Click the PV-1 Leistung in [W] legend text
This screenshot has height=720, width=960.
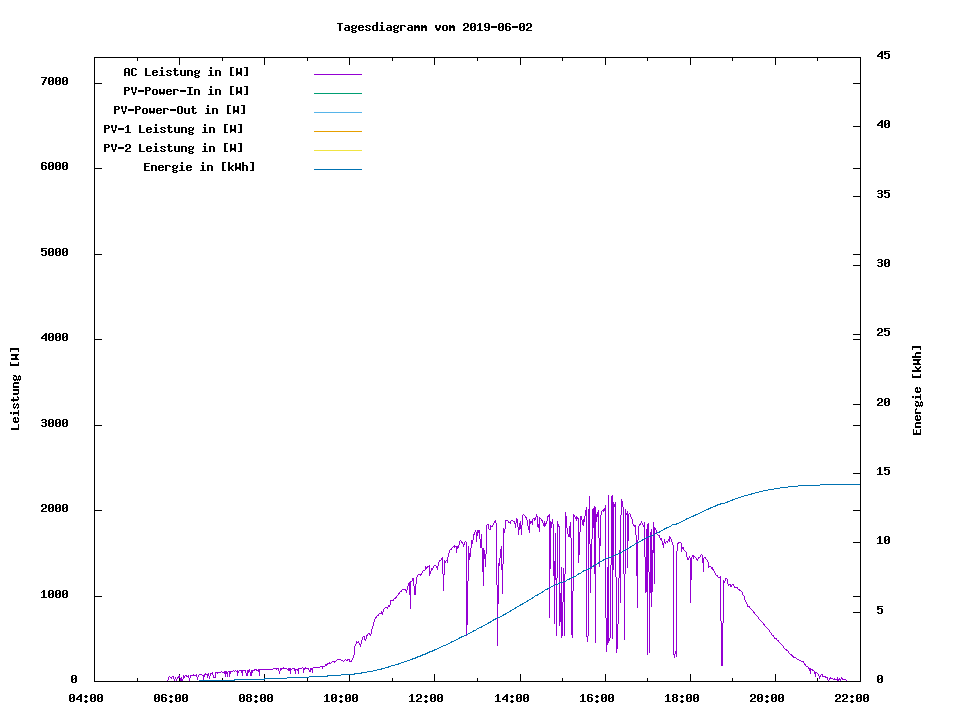(x=173, y=129)
